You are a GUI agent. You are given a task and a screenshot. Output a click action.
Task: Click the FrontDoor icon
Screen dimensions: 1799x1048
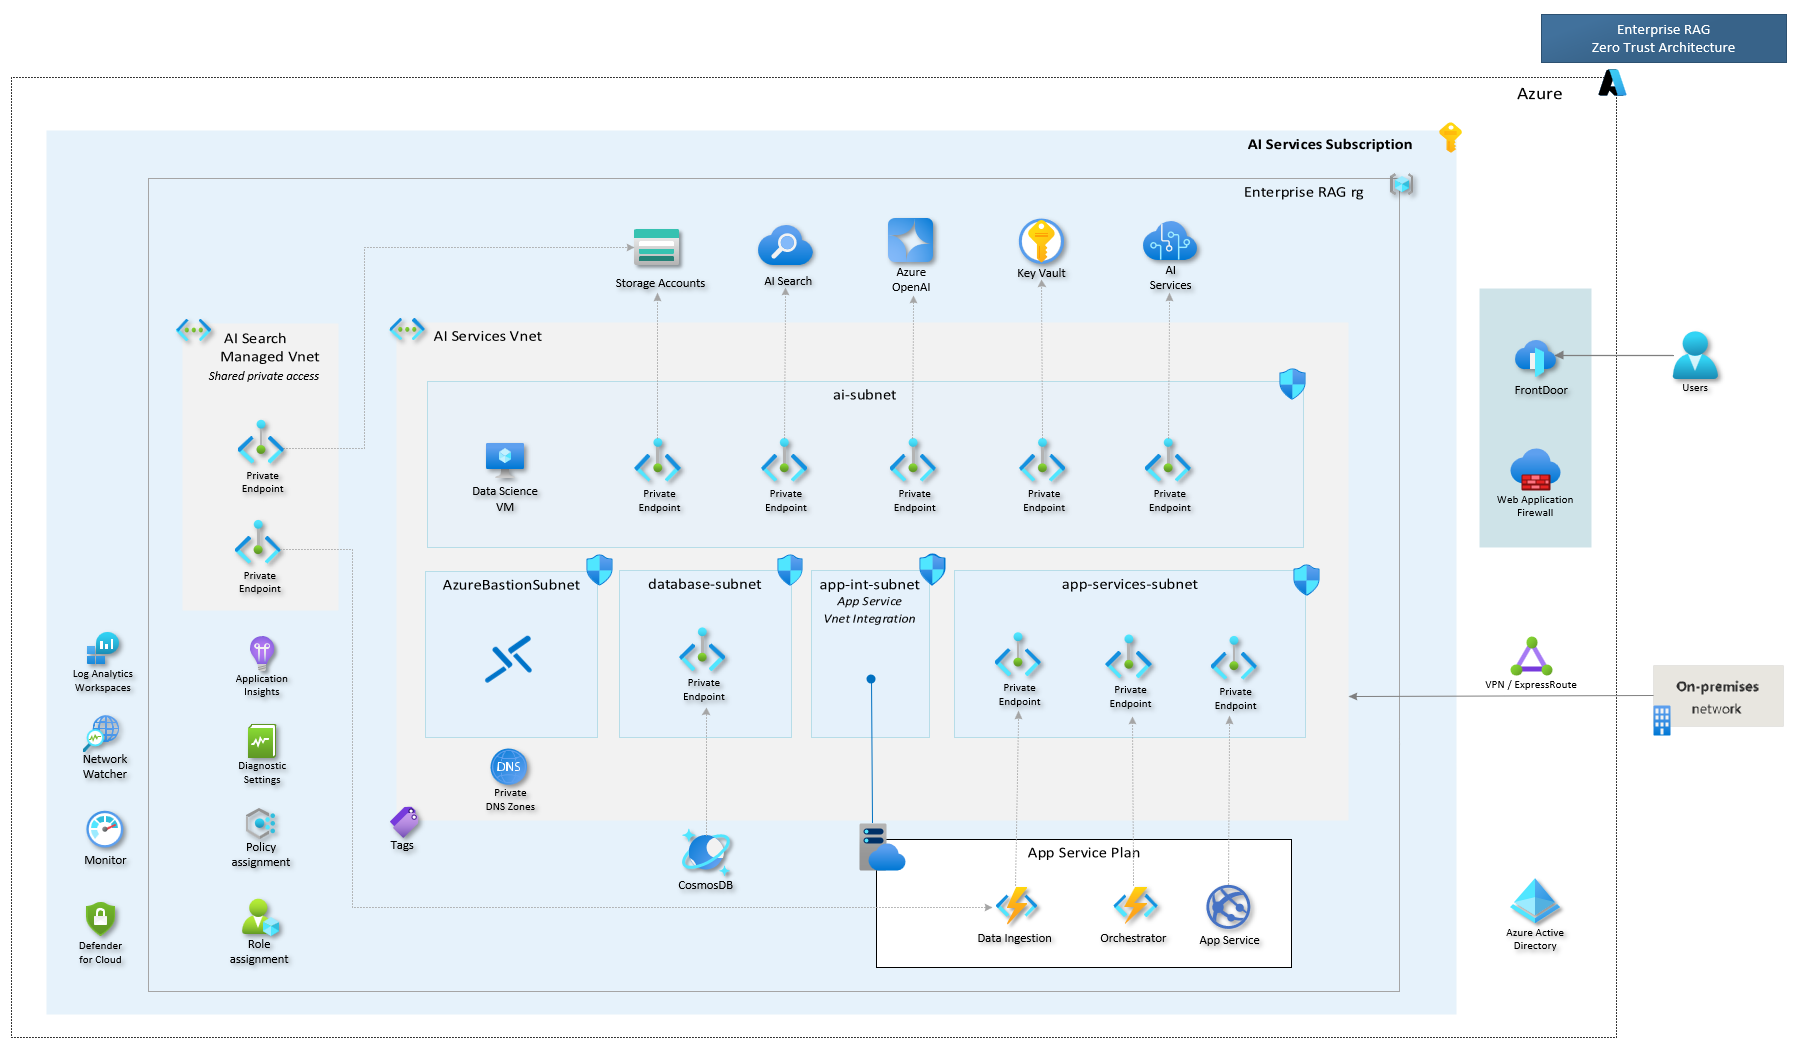coord(1536,360)
